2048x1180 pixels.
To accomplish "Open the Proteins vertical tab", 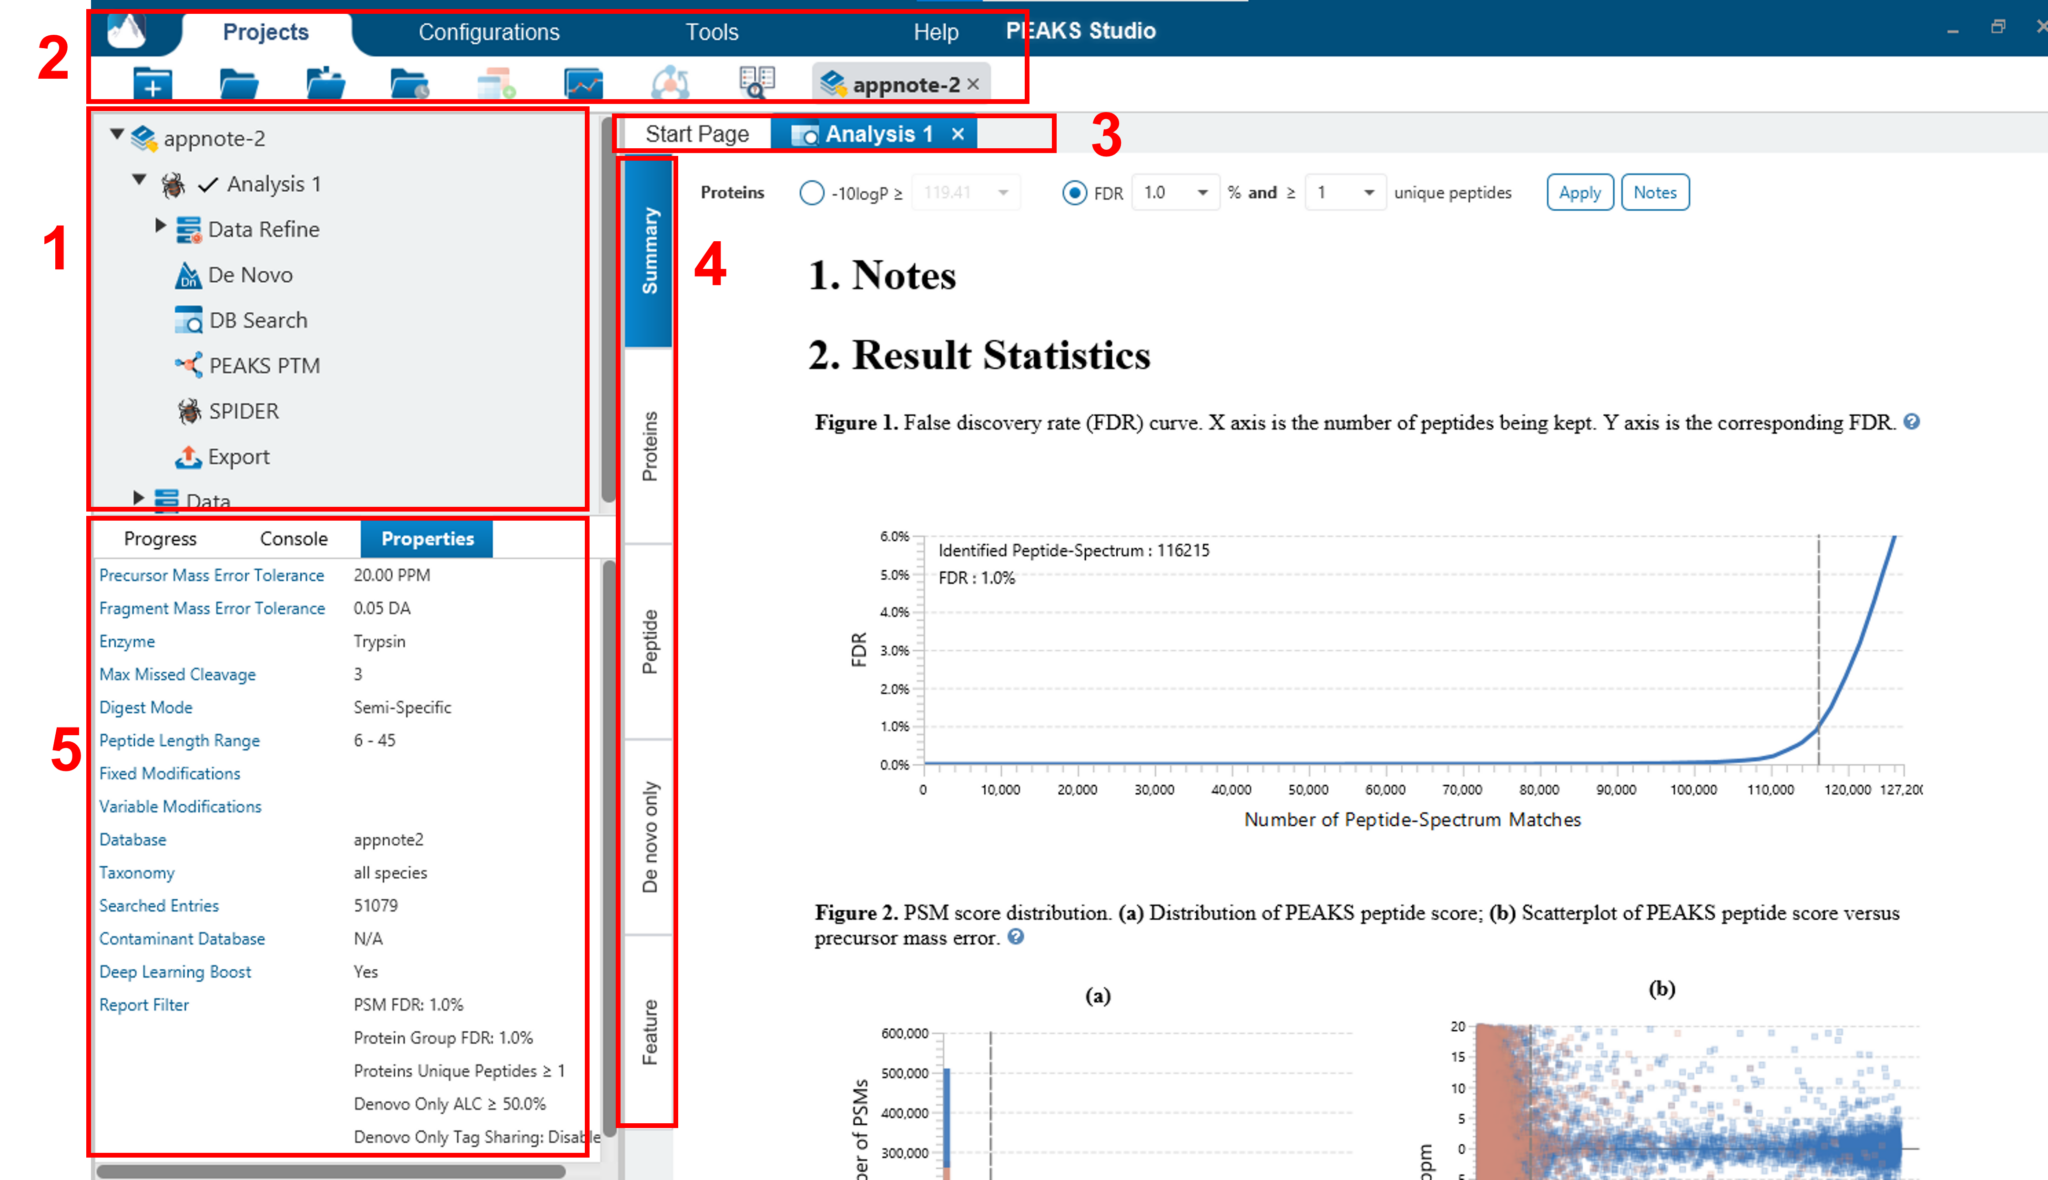I will tap(649, 446).
